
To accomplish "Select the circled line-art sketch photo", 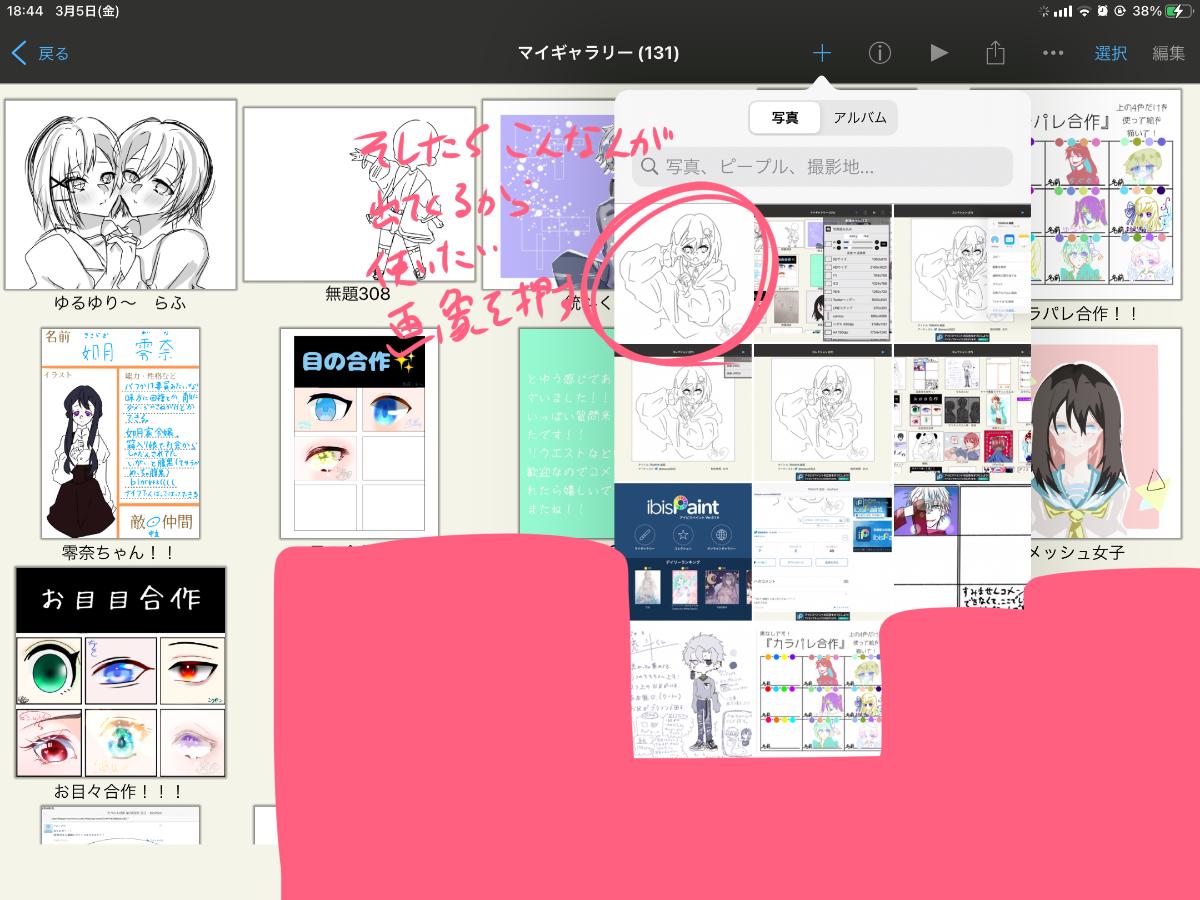I will (x=682, y=272).
